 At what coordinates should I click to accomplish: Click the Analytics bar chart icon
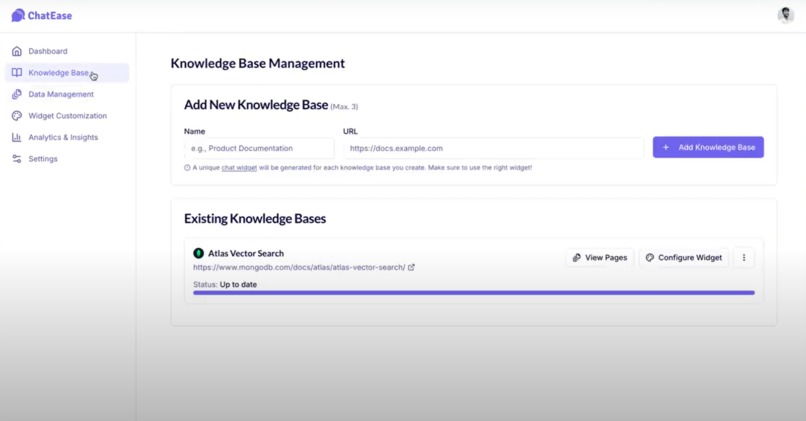tap(17, 137)
